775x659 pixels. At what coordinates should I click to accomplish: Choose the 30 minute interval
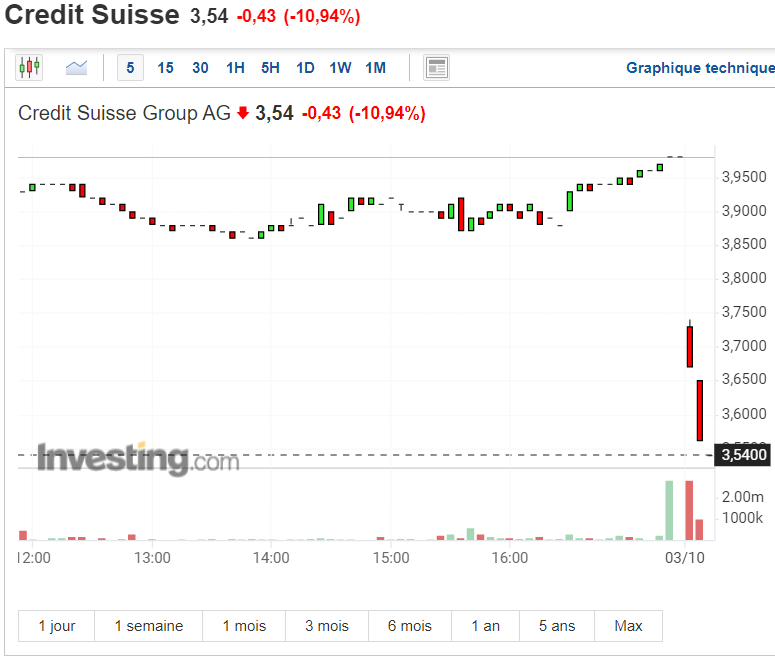[200, 67]
